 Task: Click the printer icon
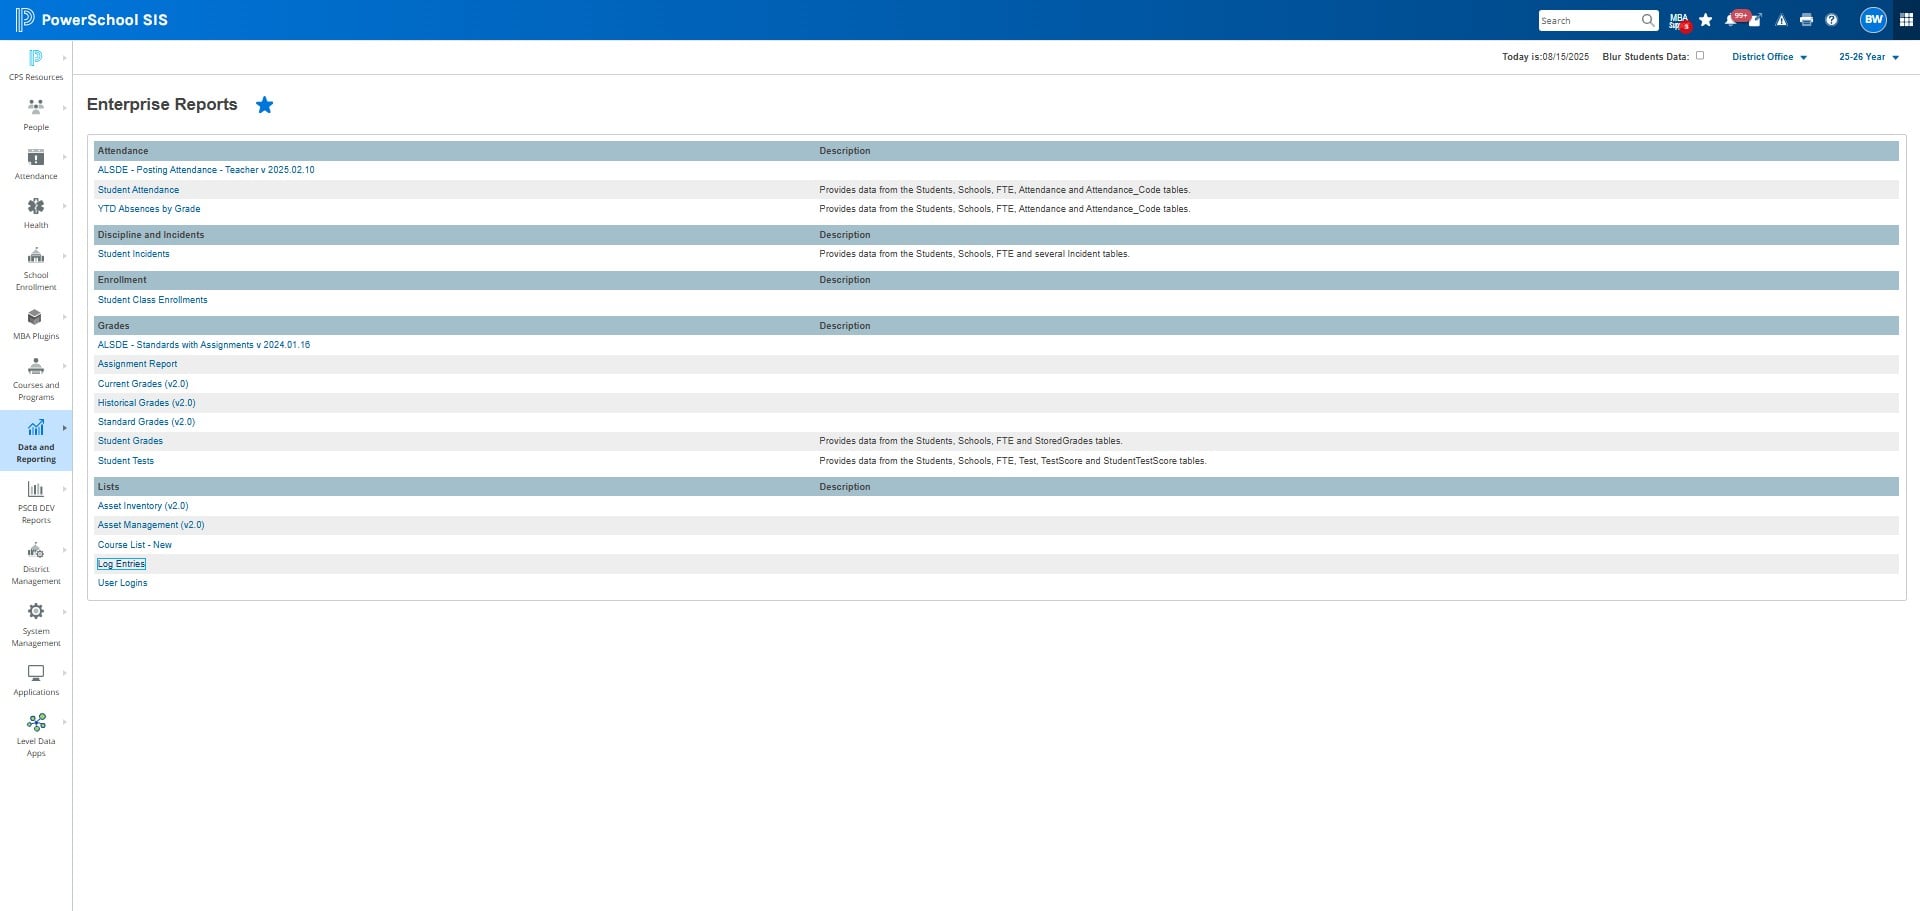coord(1806,20)
